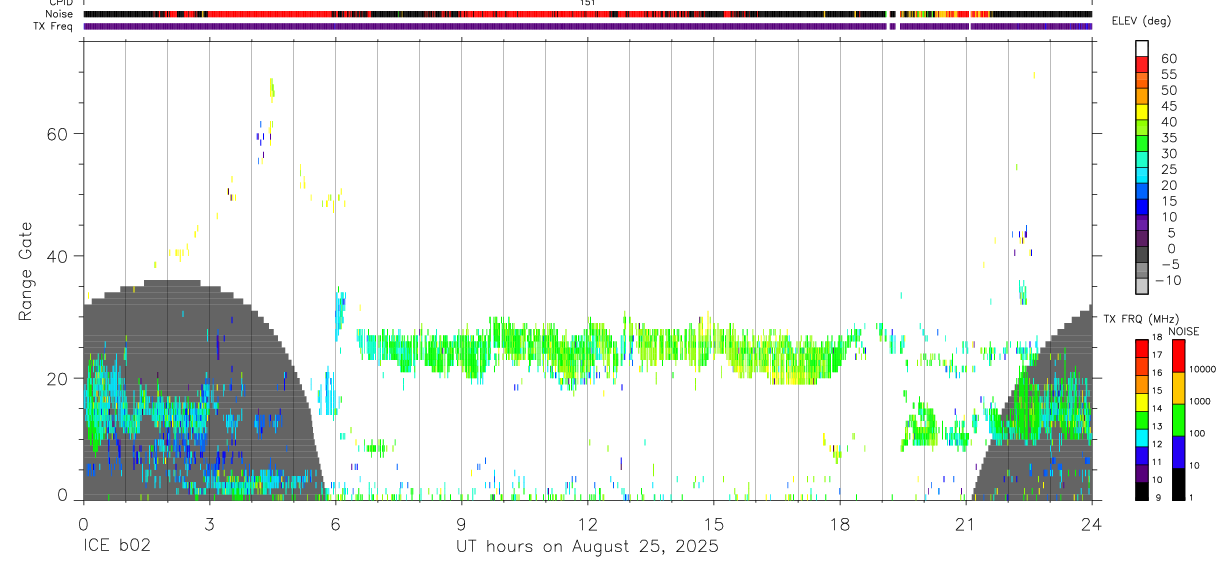Click the 10000 label on the NOISE scale
Viewport: 1228px width, 567px height.
point(1203,370)
